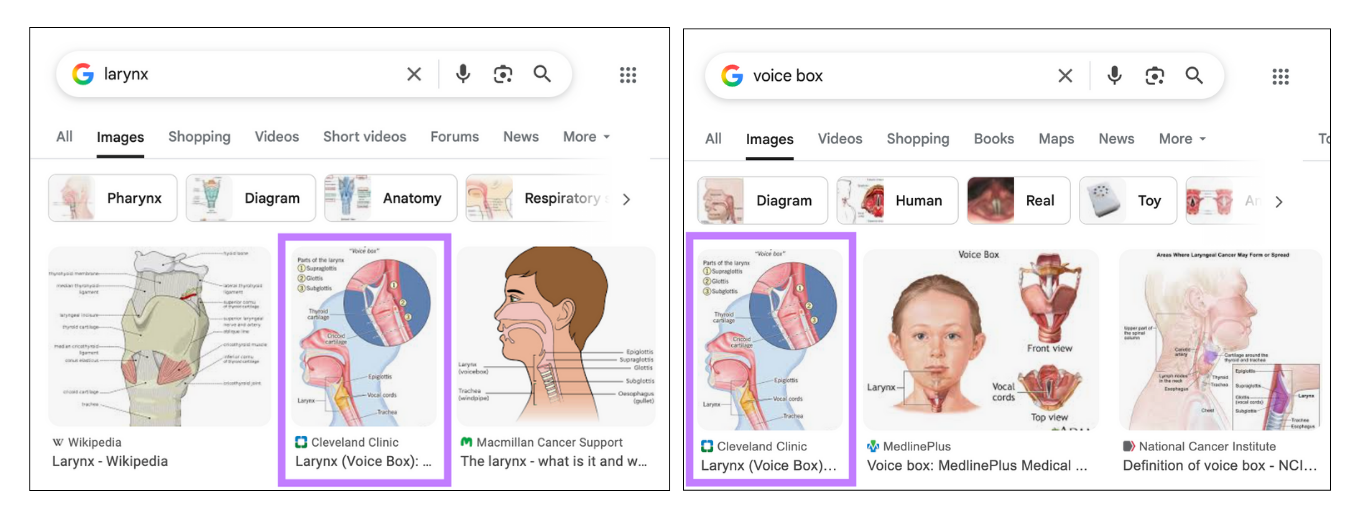
Task: Click the magnifier search button in larynx window
Action: coord(542,74)
